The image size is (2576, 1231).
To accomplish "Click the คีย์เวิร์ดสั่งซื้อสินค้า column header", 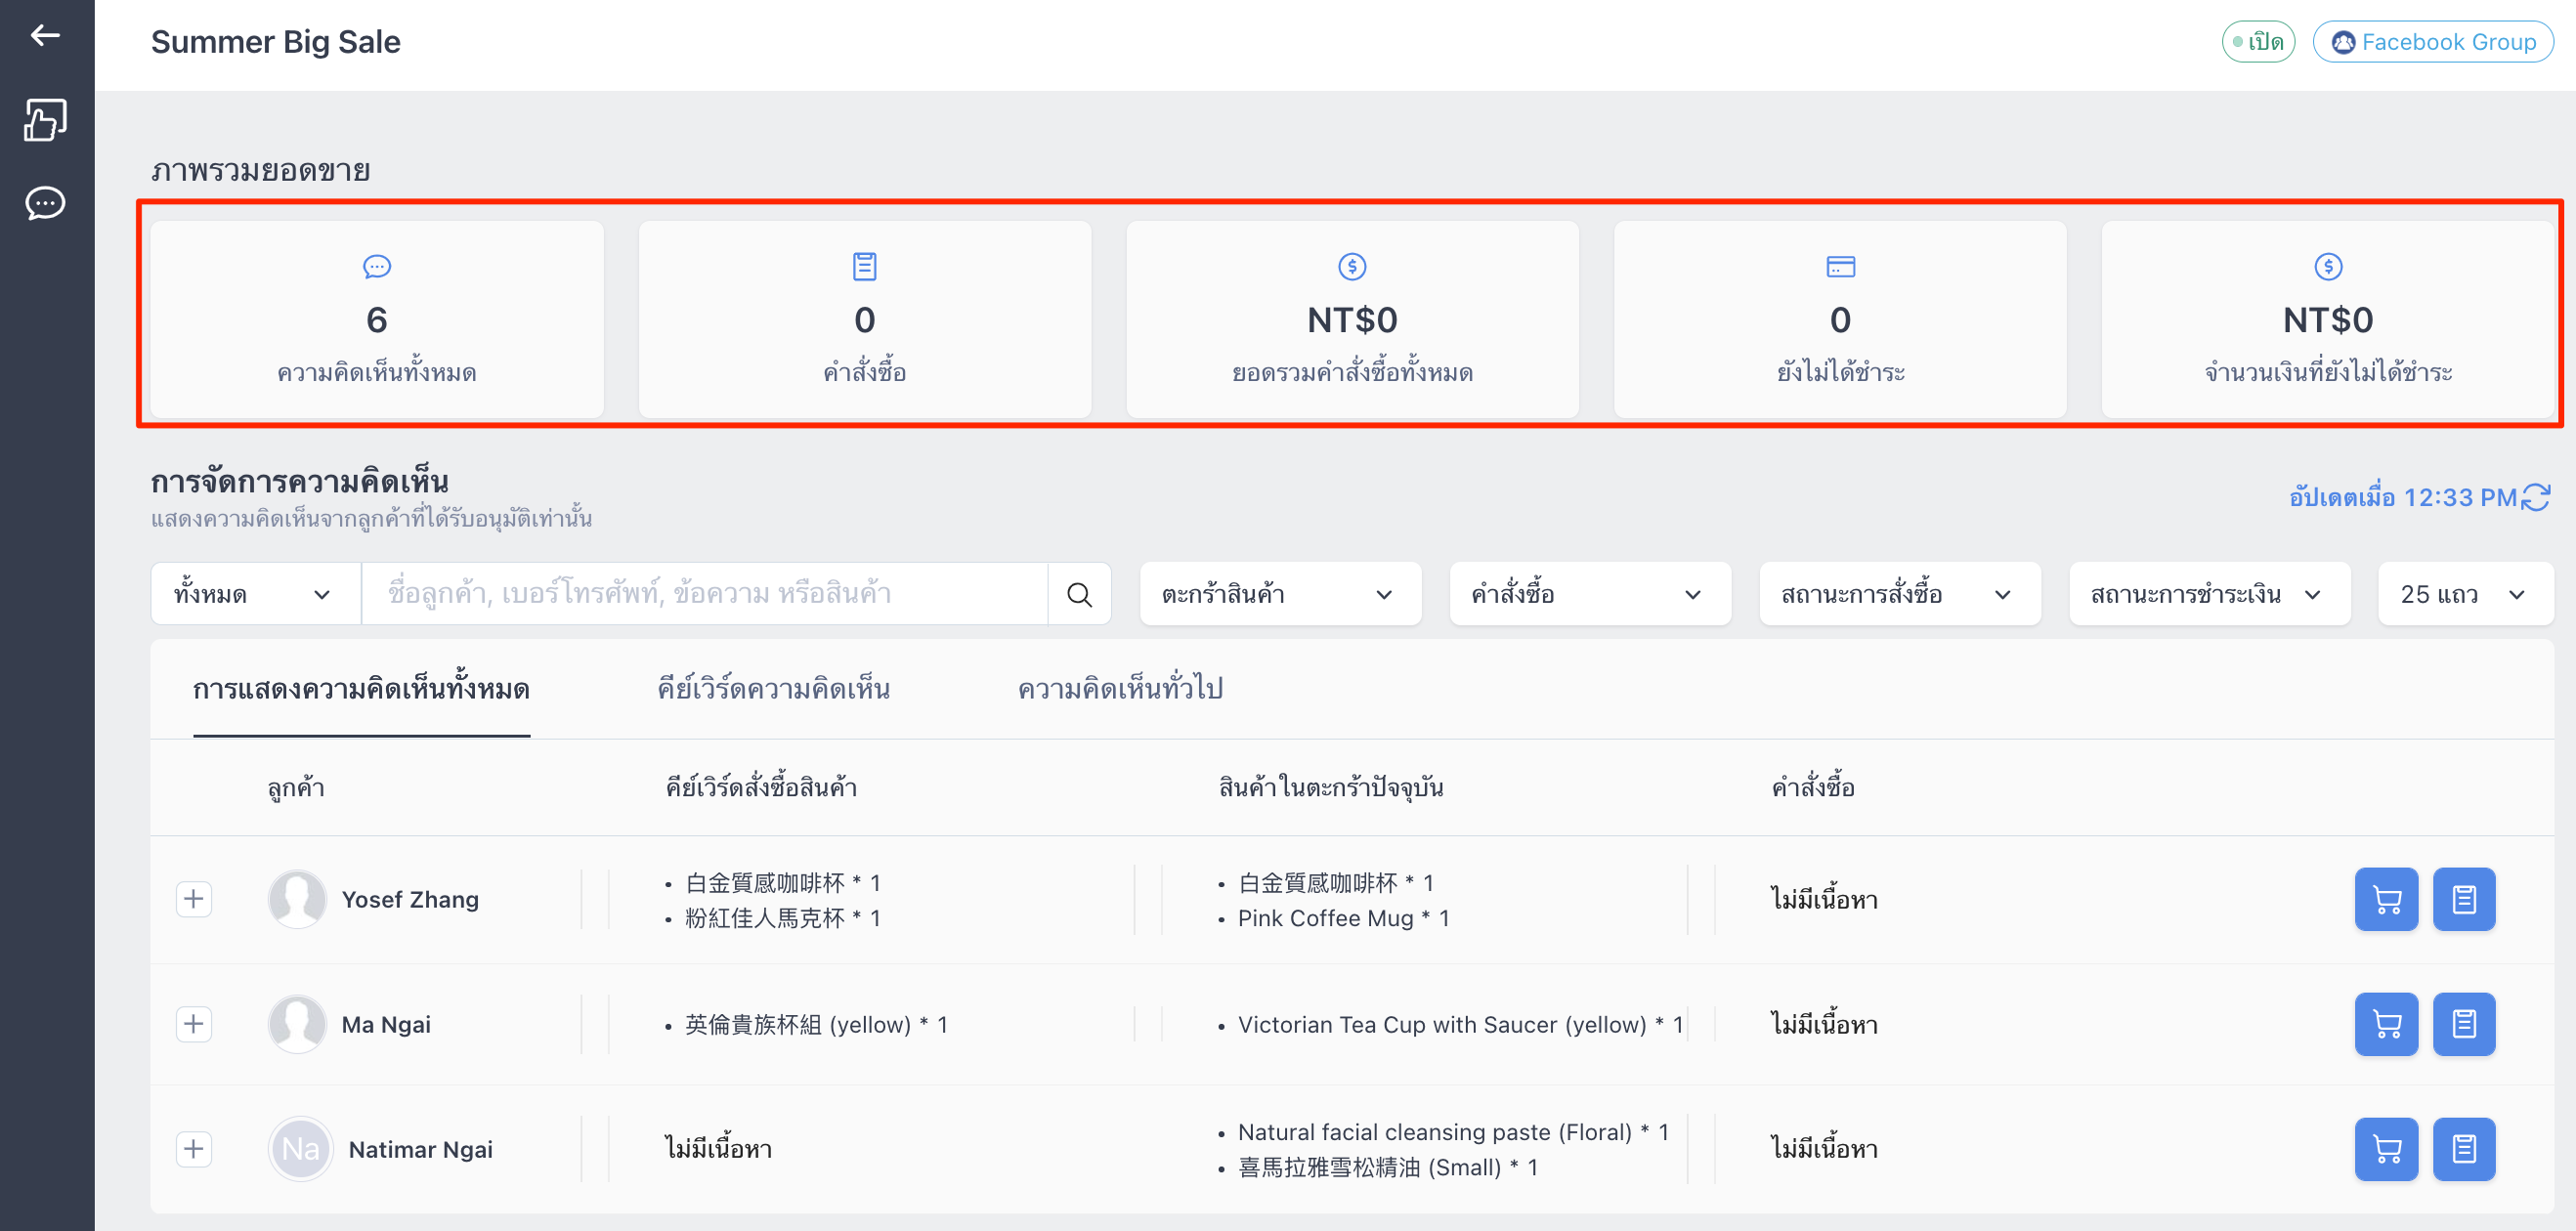I will pos(762,788).
